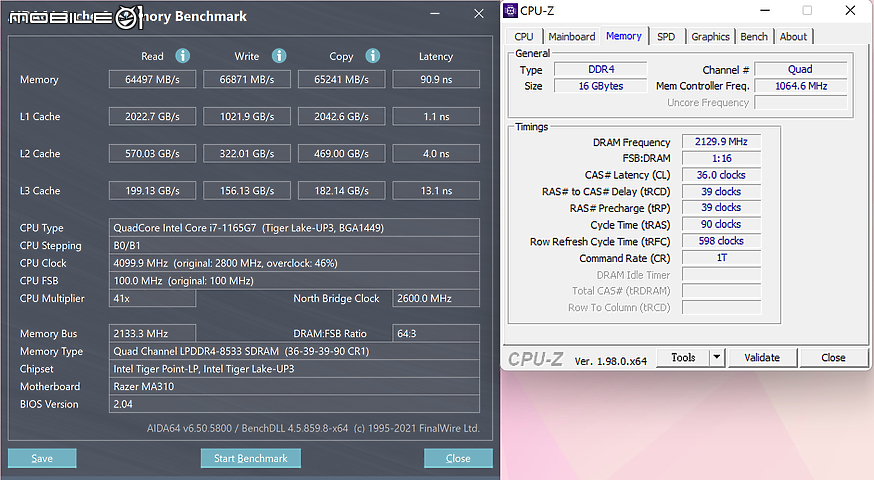Click the Chipset Intel Tiger Point-LP field
This screenshot has height=480, width=874.
pos(294,369)
